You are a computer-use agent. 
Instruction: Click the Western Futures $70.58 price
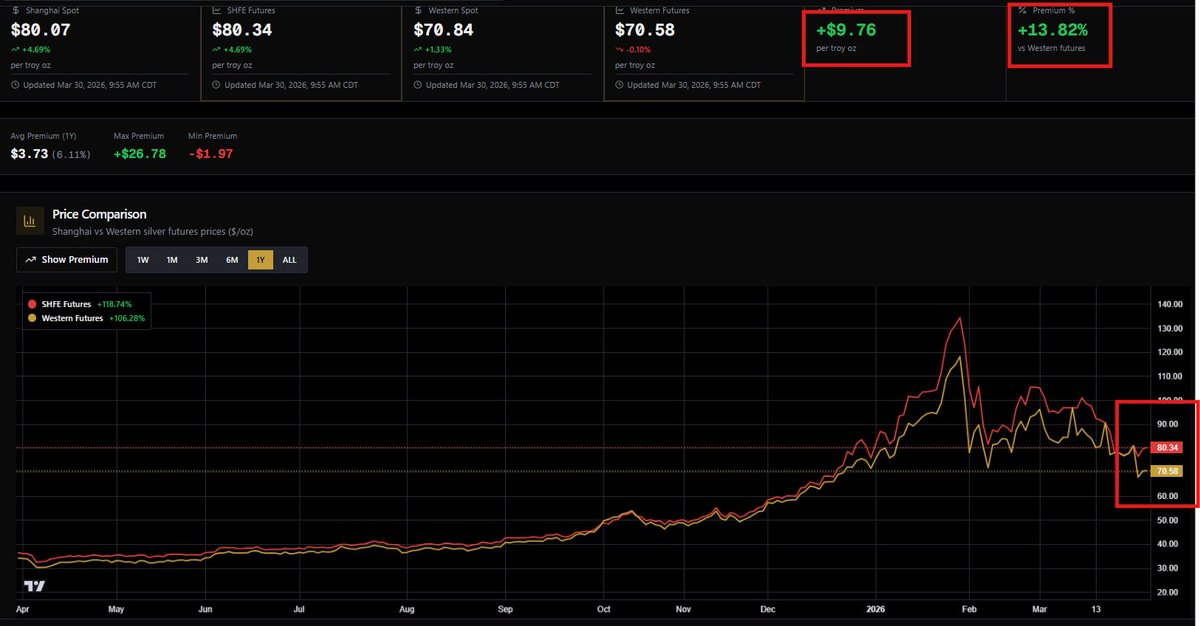tap(645, 30)
